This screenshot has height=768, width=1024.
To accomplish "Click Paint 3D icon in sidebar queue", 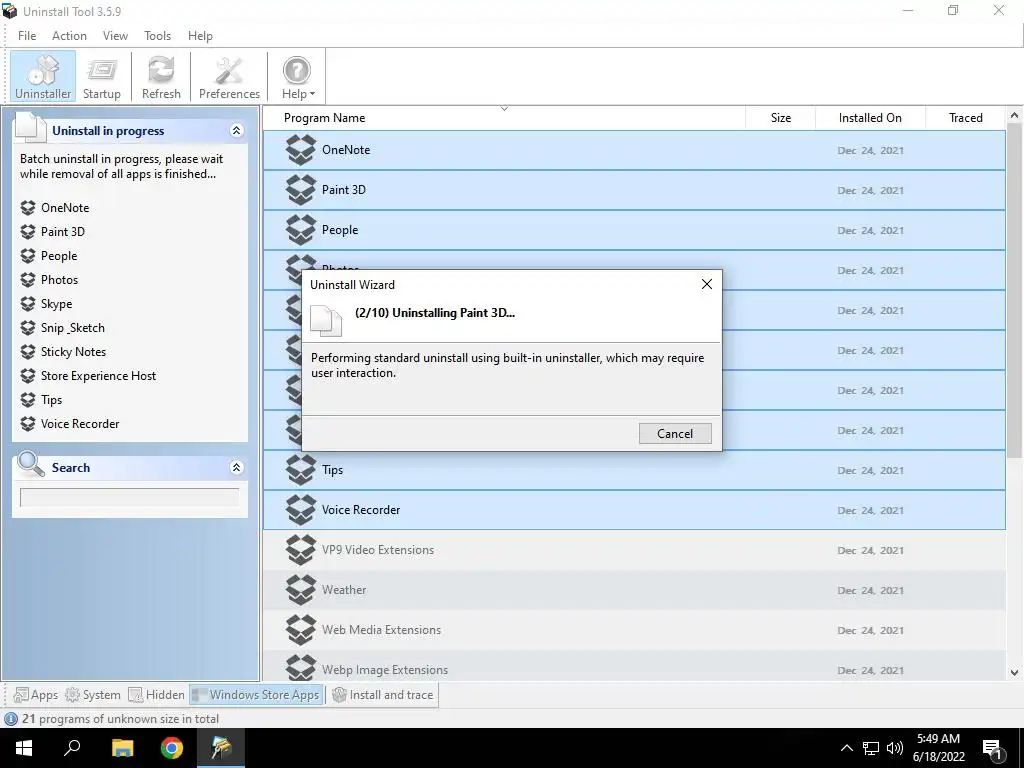I will (x=27, y=232).
